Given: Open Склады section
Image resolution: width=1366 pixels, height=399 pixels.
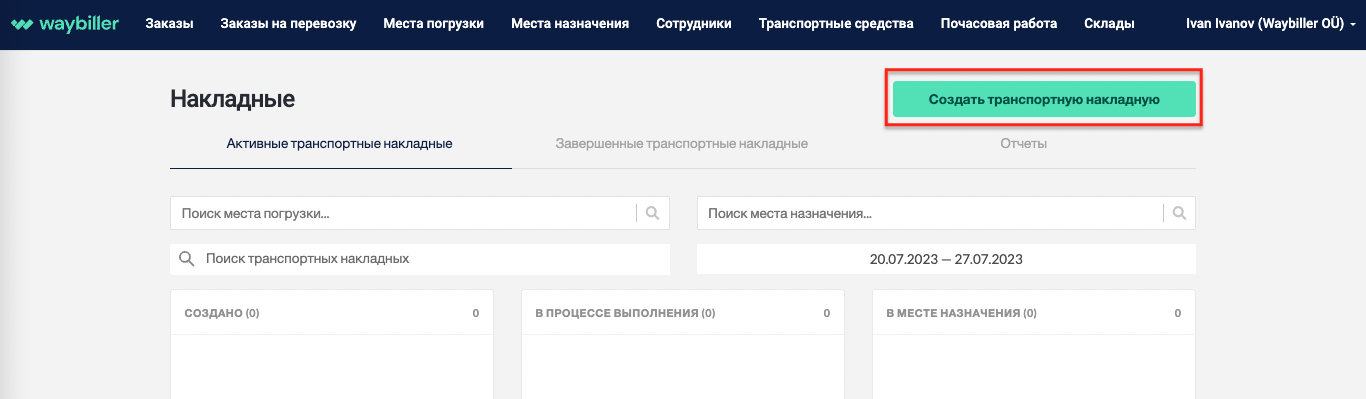Looking at the screenshot, I should [1109, 24].
